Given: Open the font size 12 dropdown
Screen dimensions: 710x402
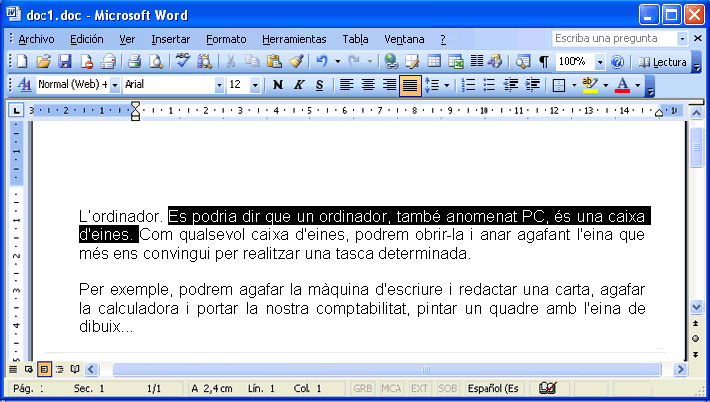Looking at the screenshot, I should pos(255,85).
